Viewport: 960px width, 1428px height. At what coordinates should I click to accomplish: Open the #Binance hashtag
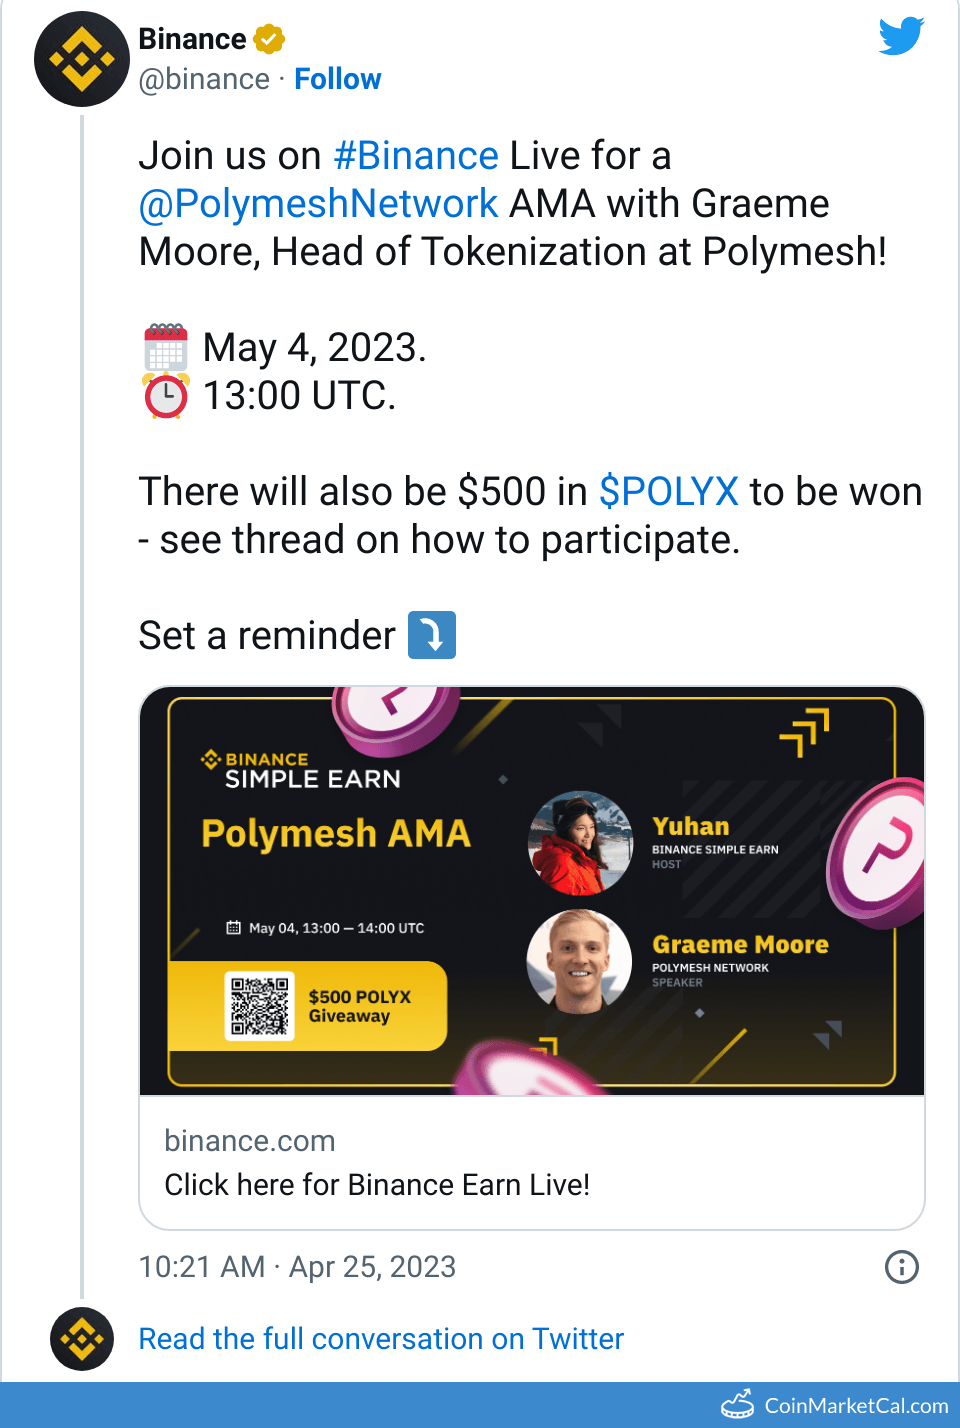[x=417, y=155]
